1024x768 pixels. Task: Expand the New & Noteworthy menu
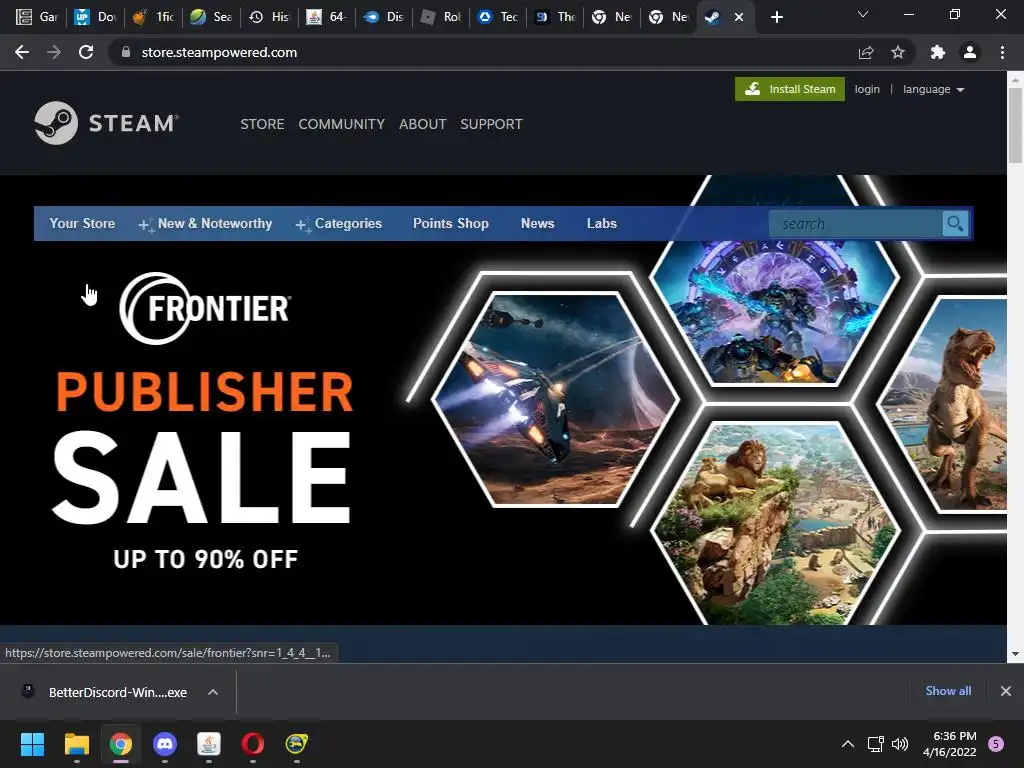tap(205, 223)
